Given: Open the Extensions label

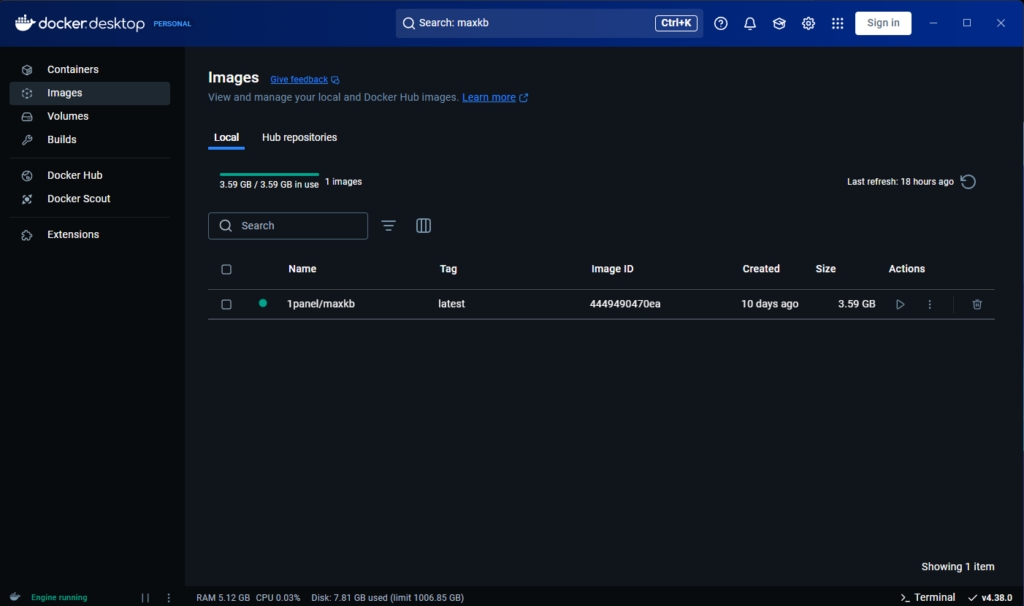Looking at the screenshot, I should coord(73,234).
